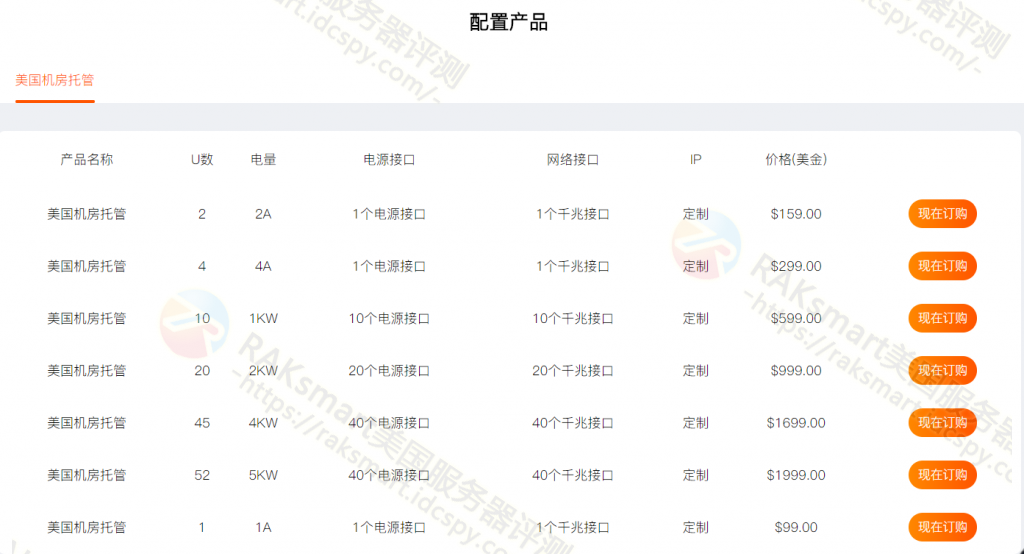
Task: Click 定制 in the $599.00 row
Action: pyautogui.click(x=696, y=318)
